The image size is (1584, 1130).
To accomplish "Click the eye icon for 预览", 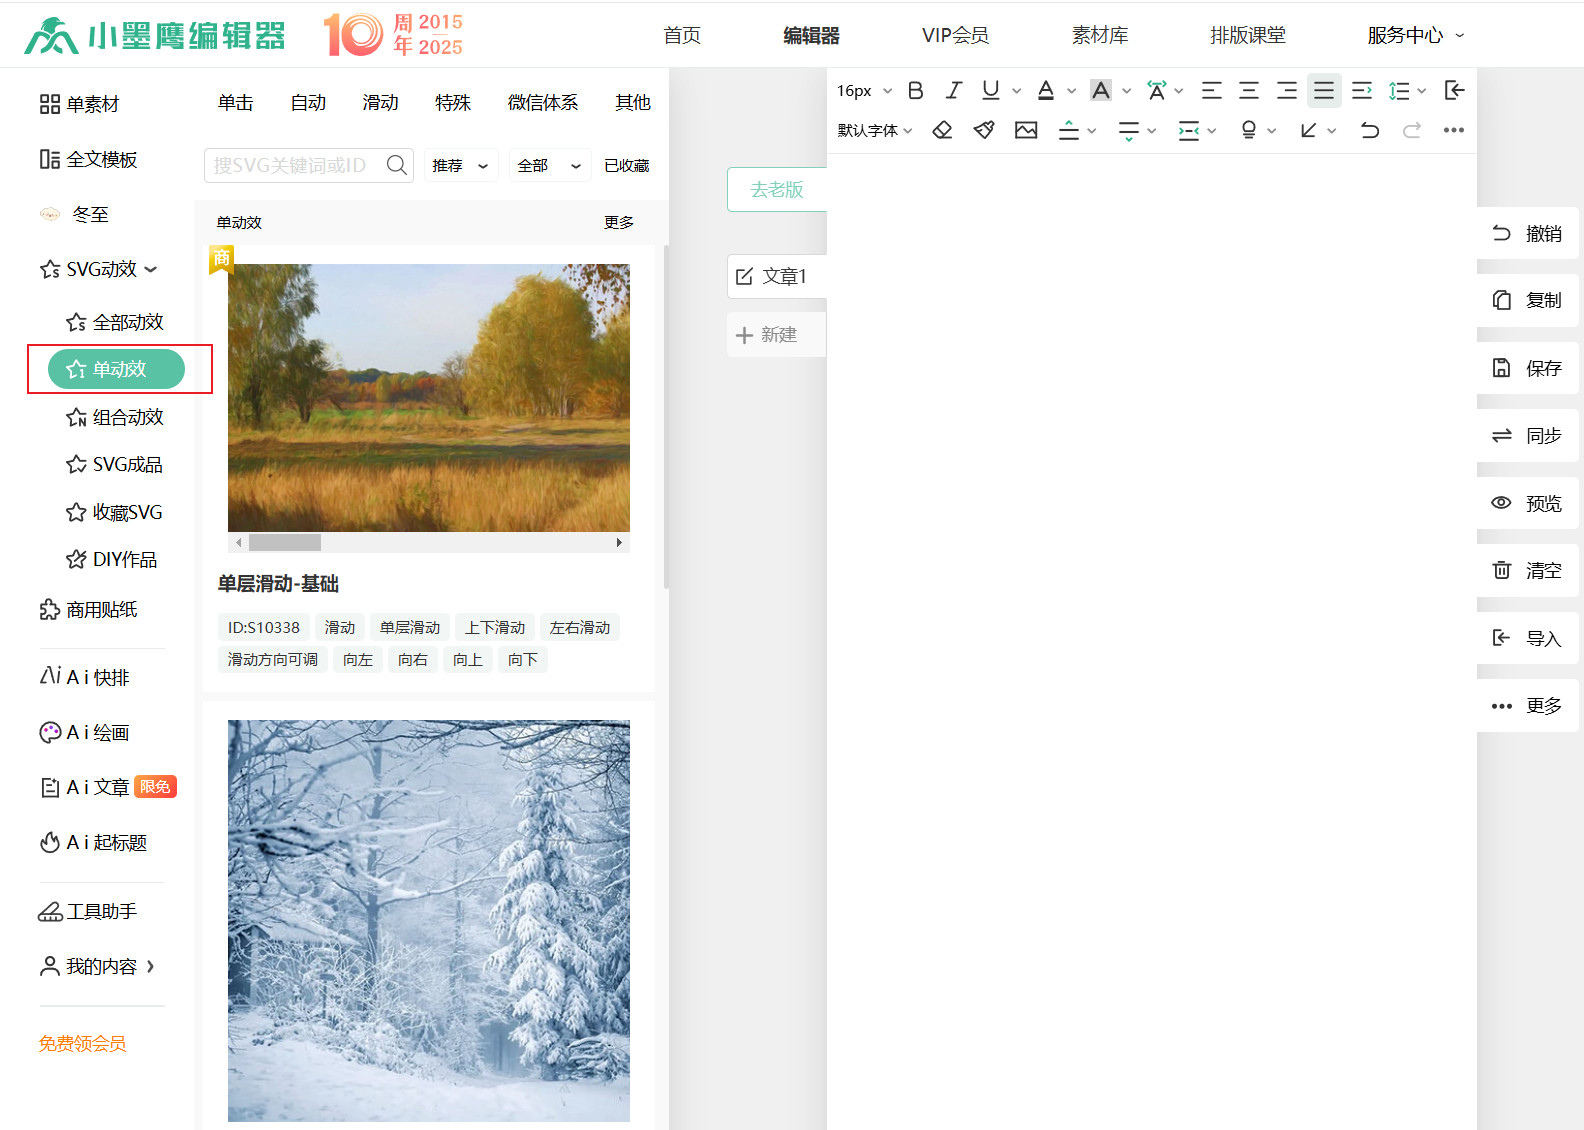I will (x=1501, y=503).
